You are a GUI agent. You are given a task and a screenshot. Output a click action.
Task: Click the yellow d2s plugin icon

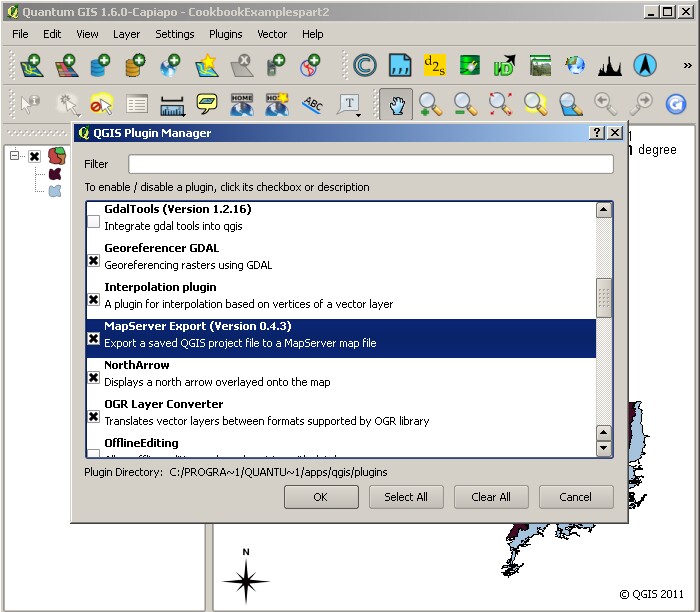click(x=434, y=66)
